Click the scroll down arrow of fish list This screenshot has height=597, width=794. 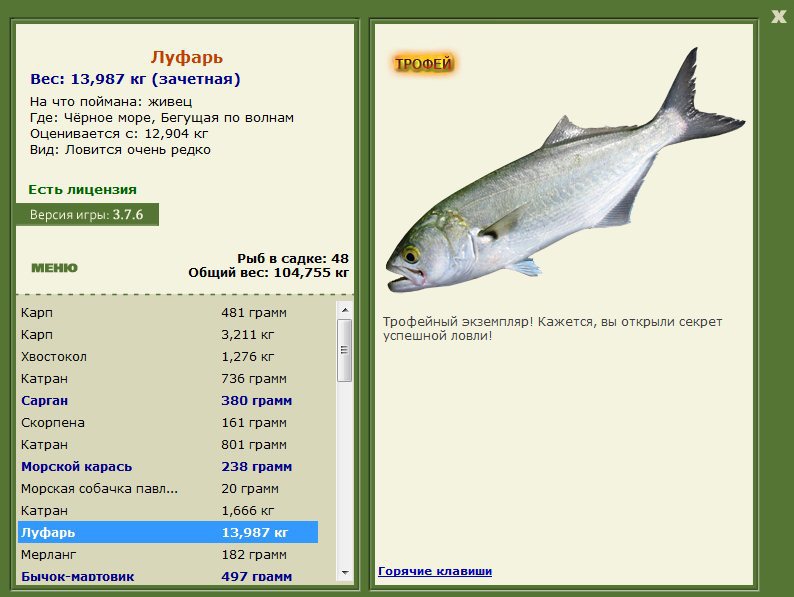(345, 573)
